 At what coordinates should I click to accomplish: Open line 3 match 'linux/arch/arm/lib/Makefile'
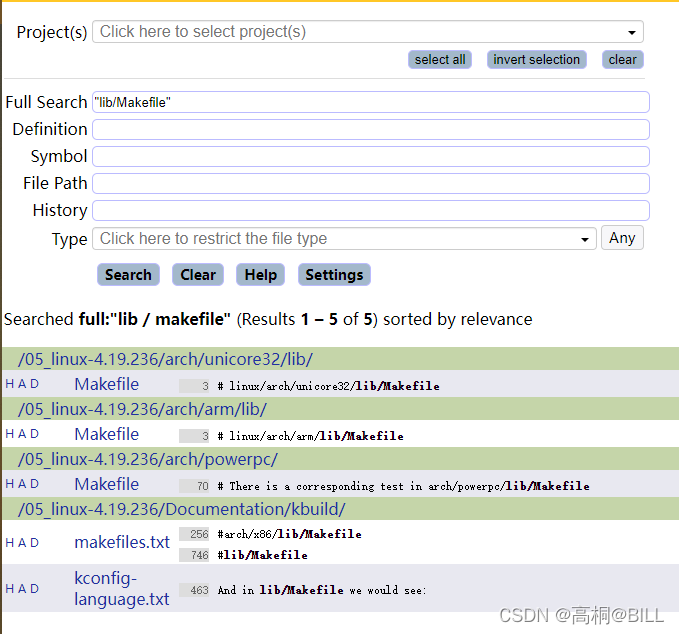pos(291,436)
